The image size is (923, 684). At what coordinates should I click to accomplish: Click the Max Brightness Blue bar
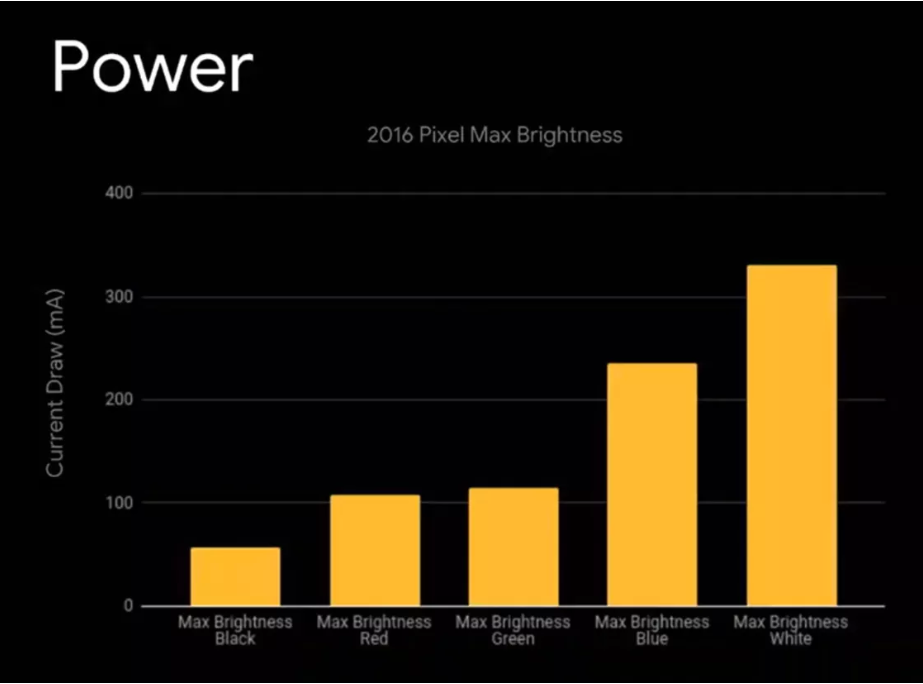[x=652, y=484]
